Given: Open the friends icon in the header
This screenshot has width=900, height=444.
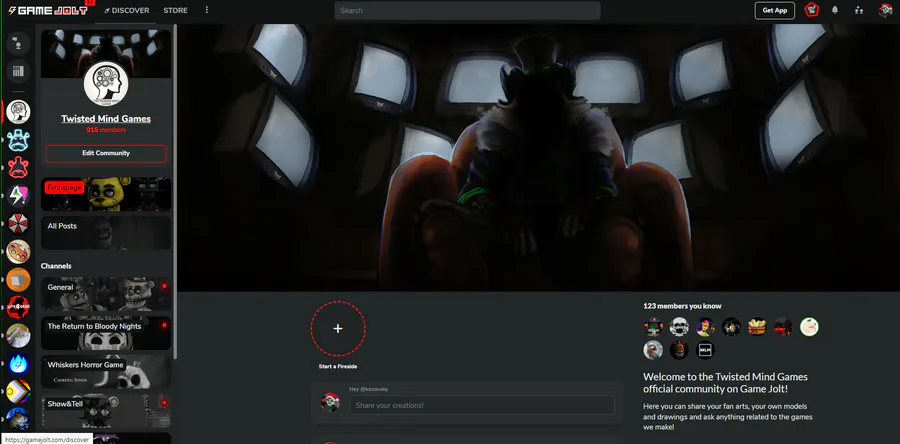Looking at the screenshot, I should (x=859, y=10).
